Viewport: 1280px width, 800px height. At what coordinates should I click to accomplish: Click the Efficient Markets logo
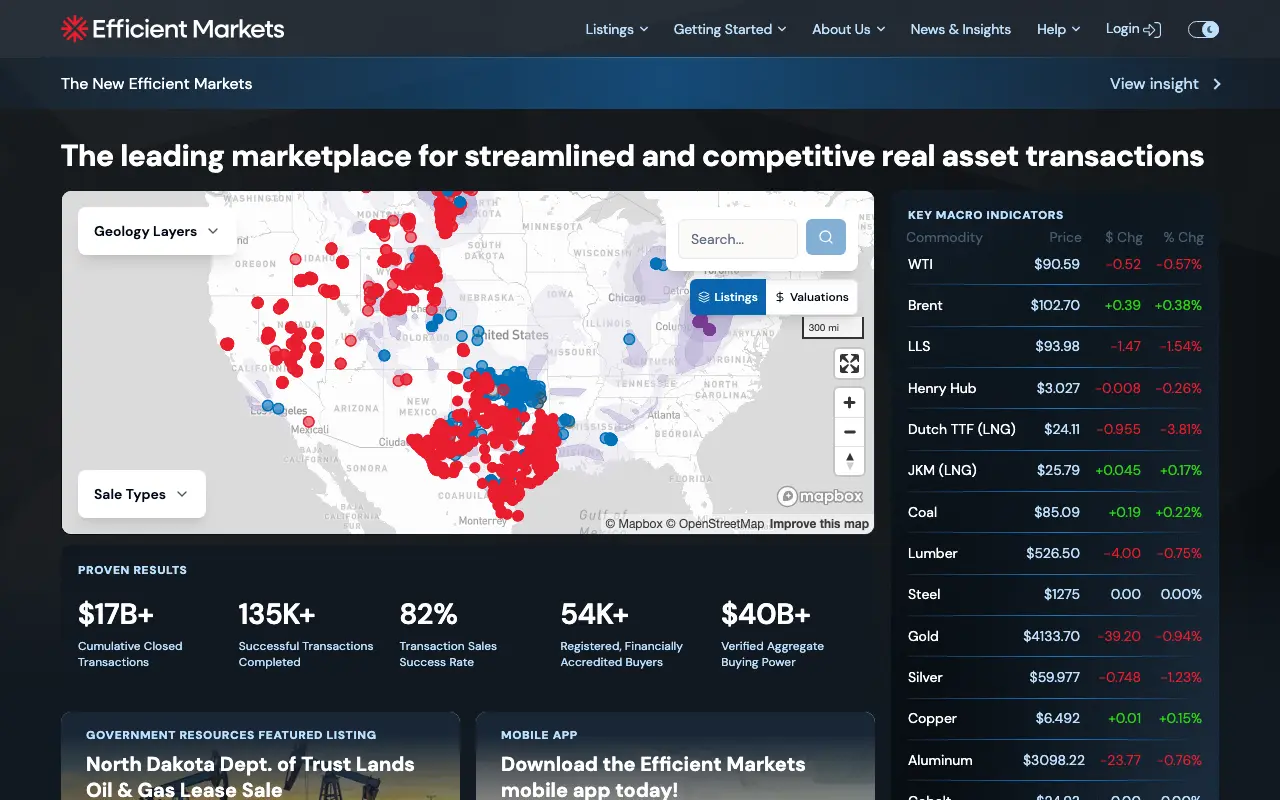click(x=173, y=29)
